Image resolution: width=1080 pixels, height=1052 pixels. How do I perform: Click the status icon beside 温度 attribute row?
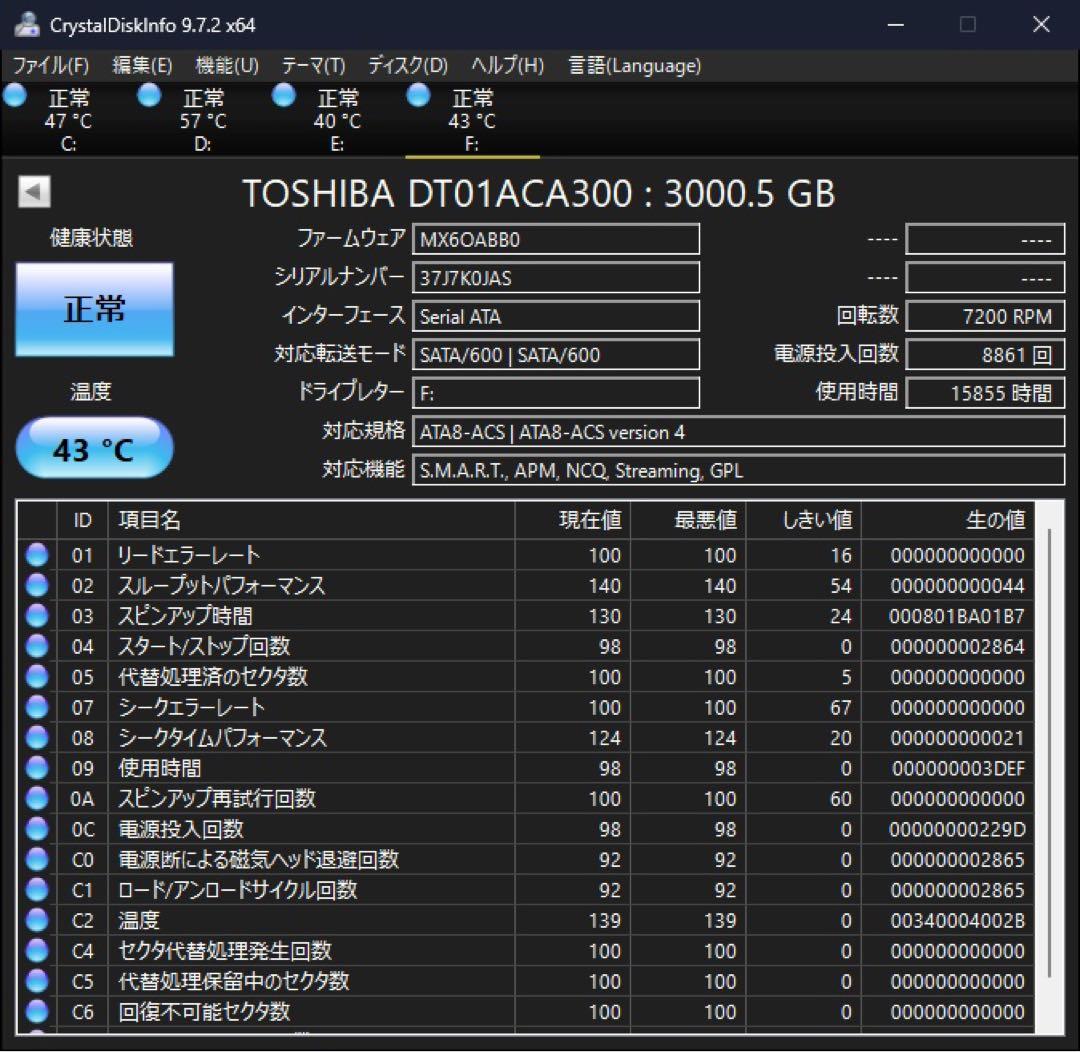click(36, 920)
